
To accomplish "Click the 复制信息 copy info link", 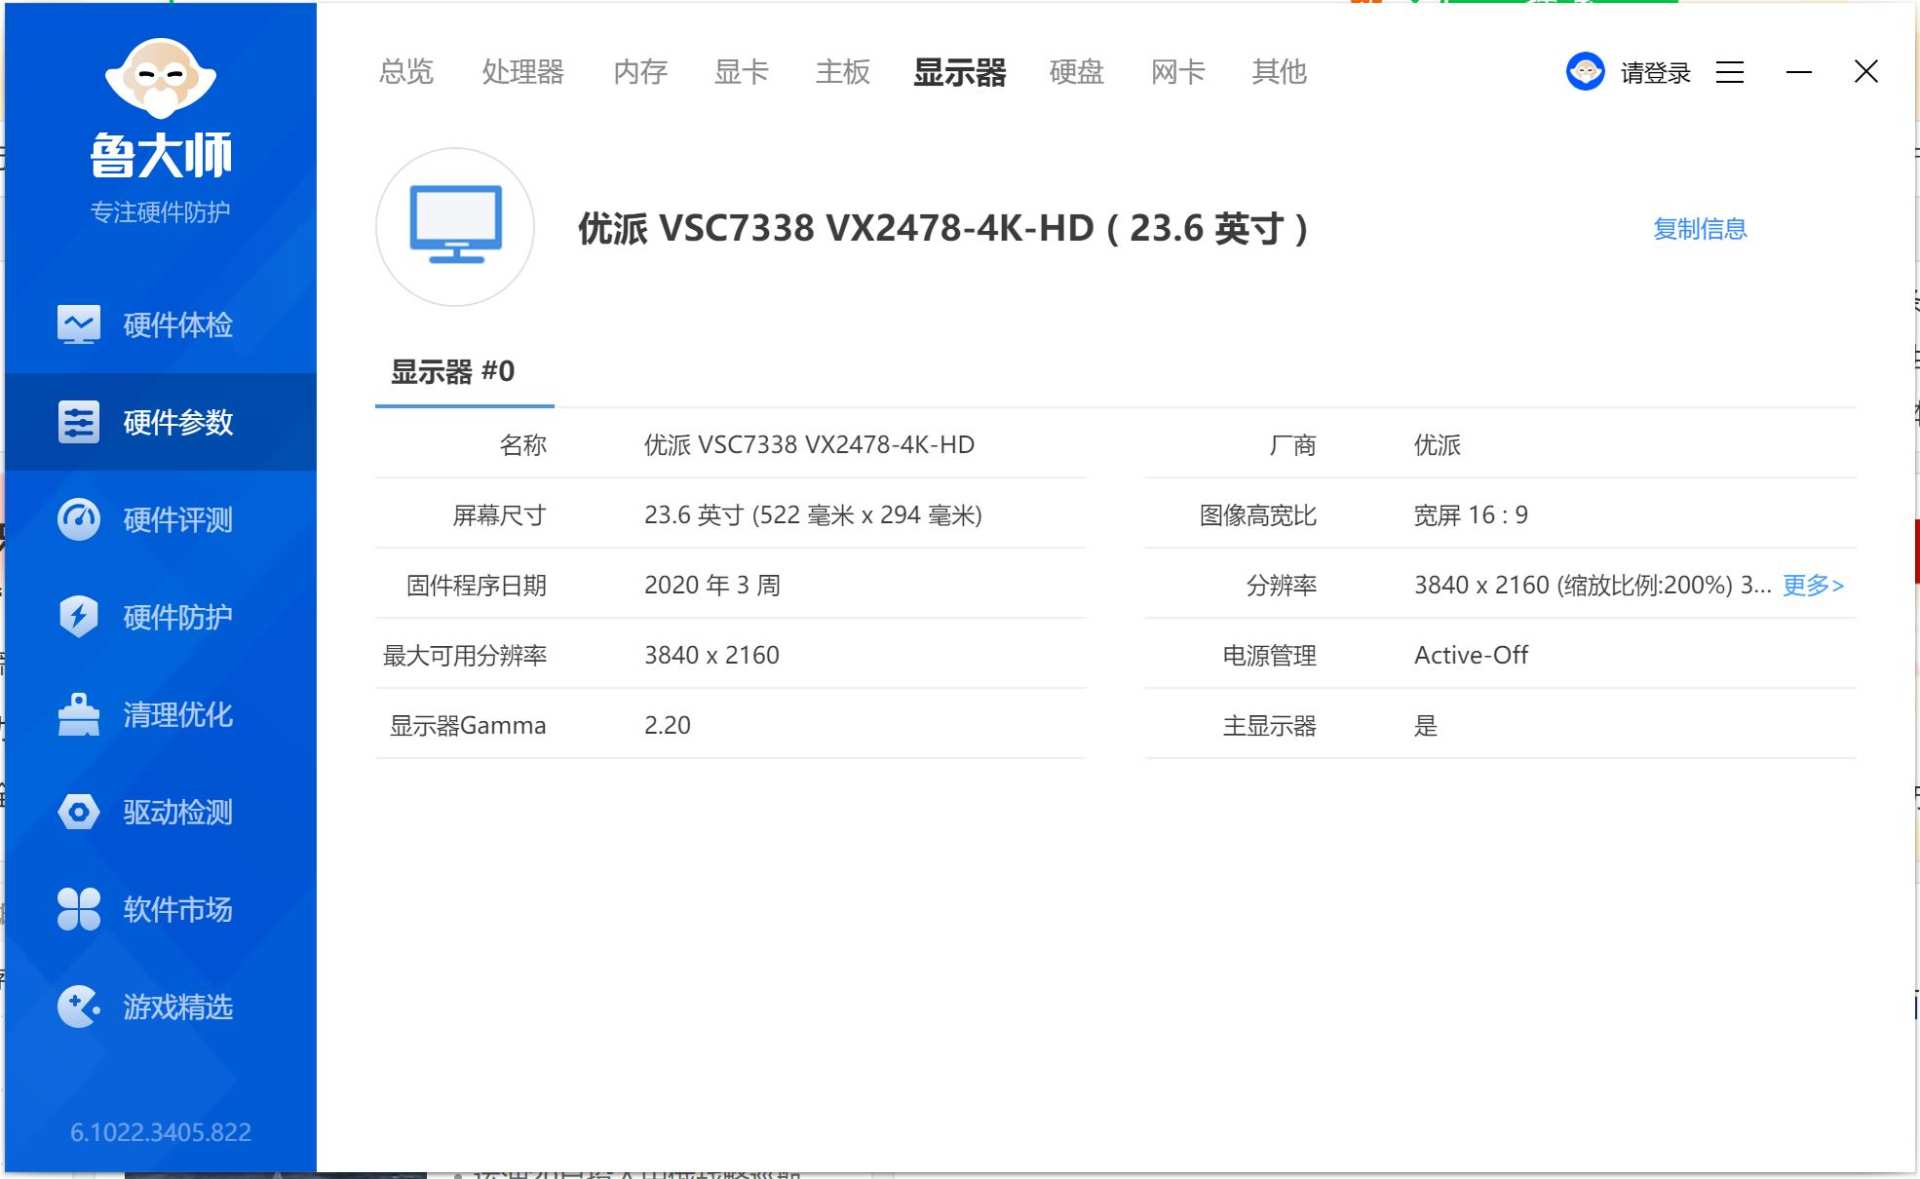I will tap(1699, 228).
